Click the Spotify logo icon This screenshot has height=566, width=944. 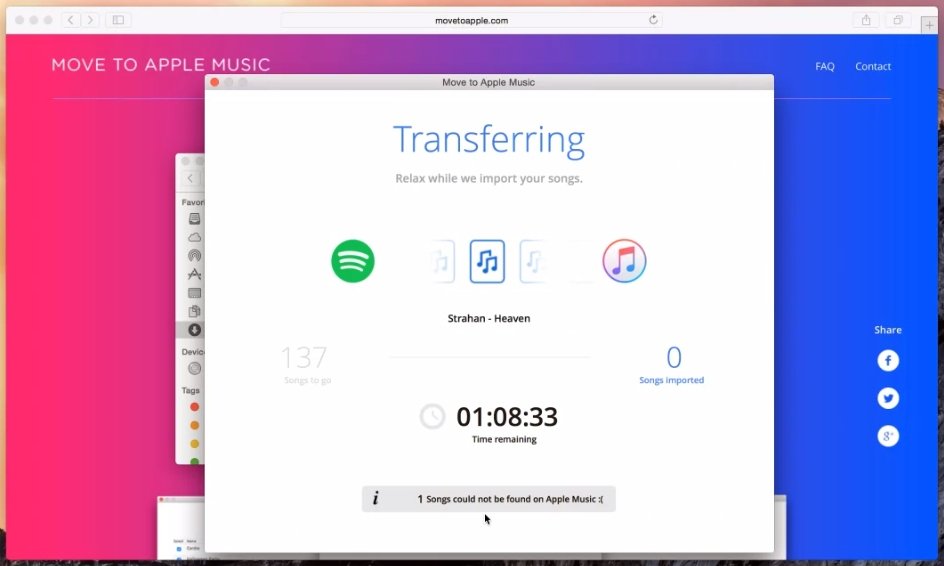pos(353,261)
